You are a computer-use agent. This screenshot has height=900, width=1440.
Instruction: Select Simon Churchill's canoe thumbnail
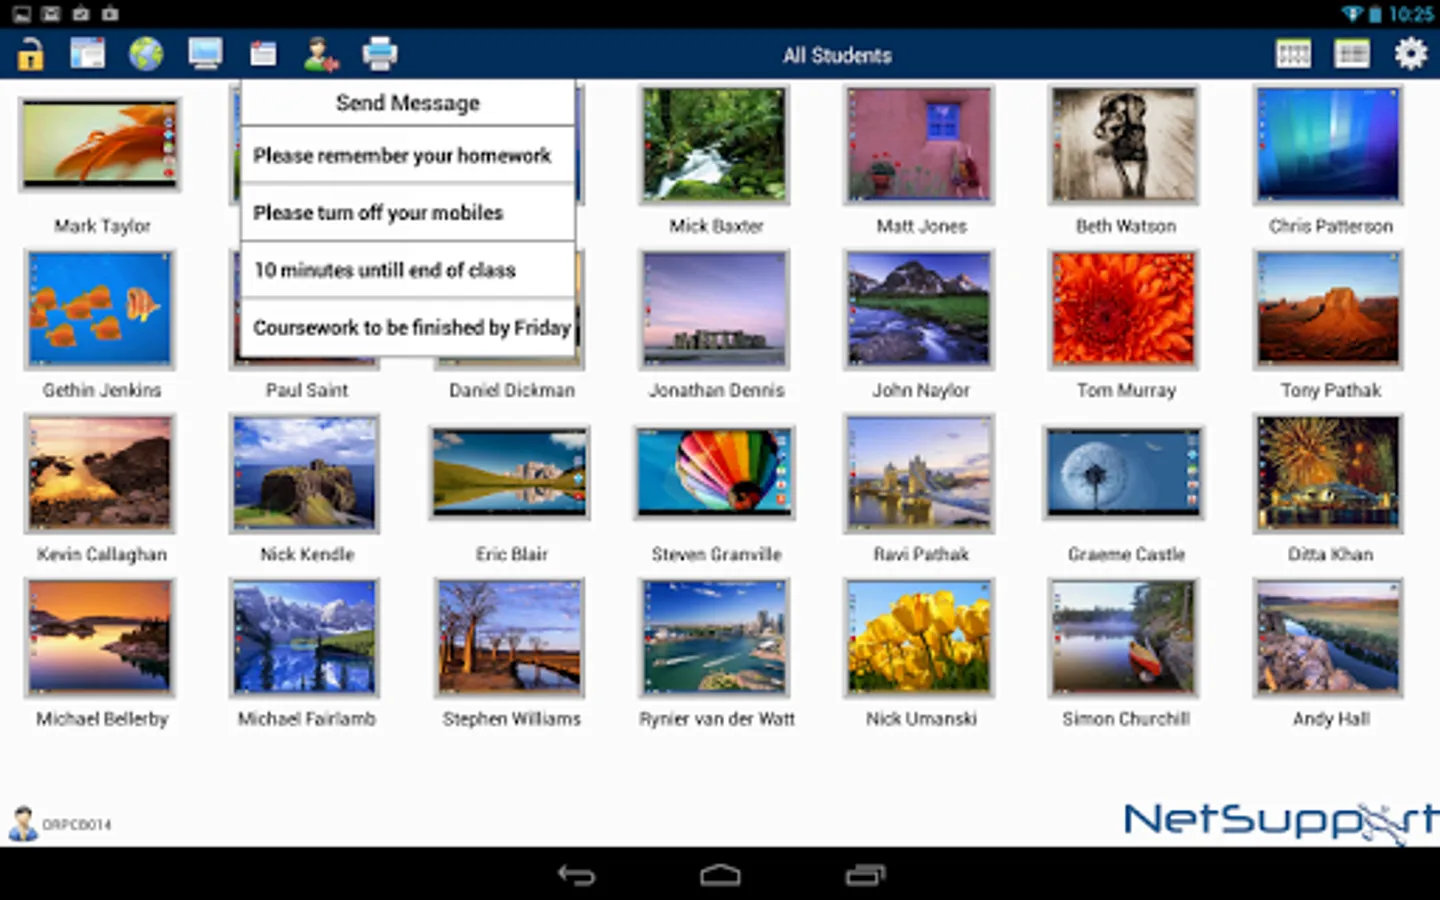[1124, 637]
